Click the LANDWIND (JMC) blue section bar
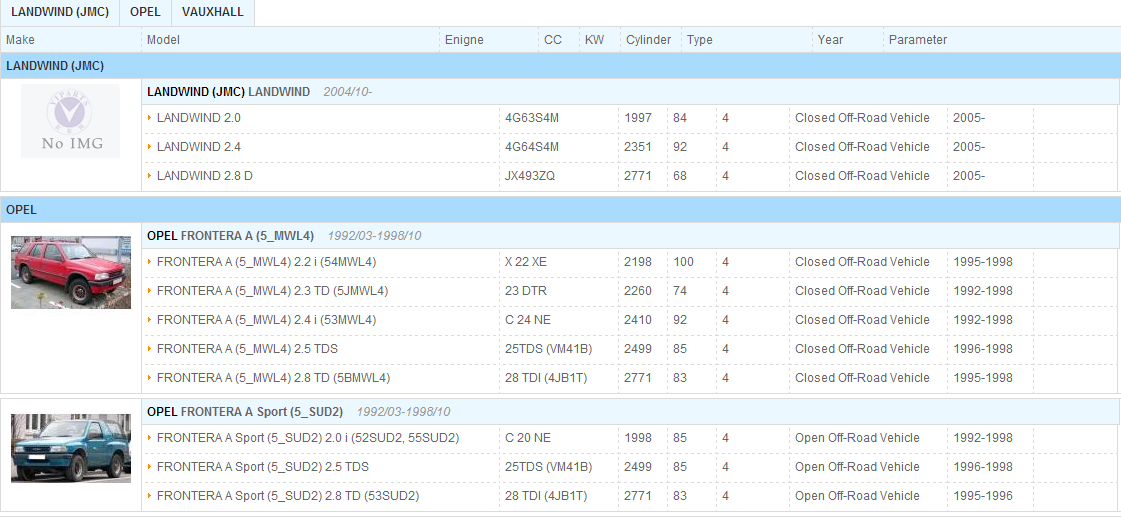 coord(560,66)
